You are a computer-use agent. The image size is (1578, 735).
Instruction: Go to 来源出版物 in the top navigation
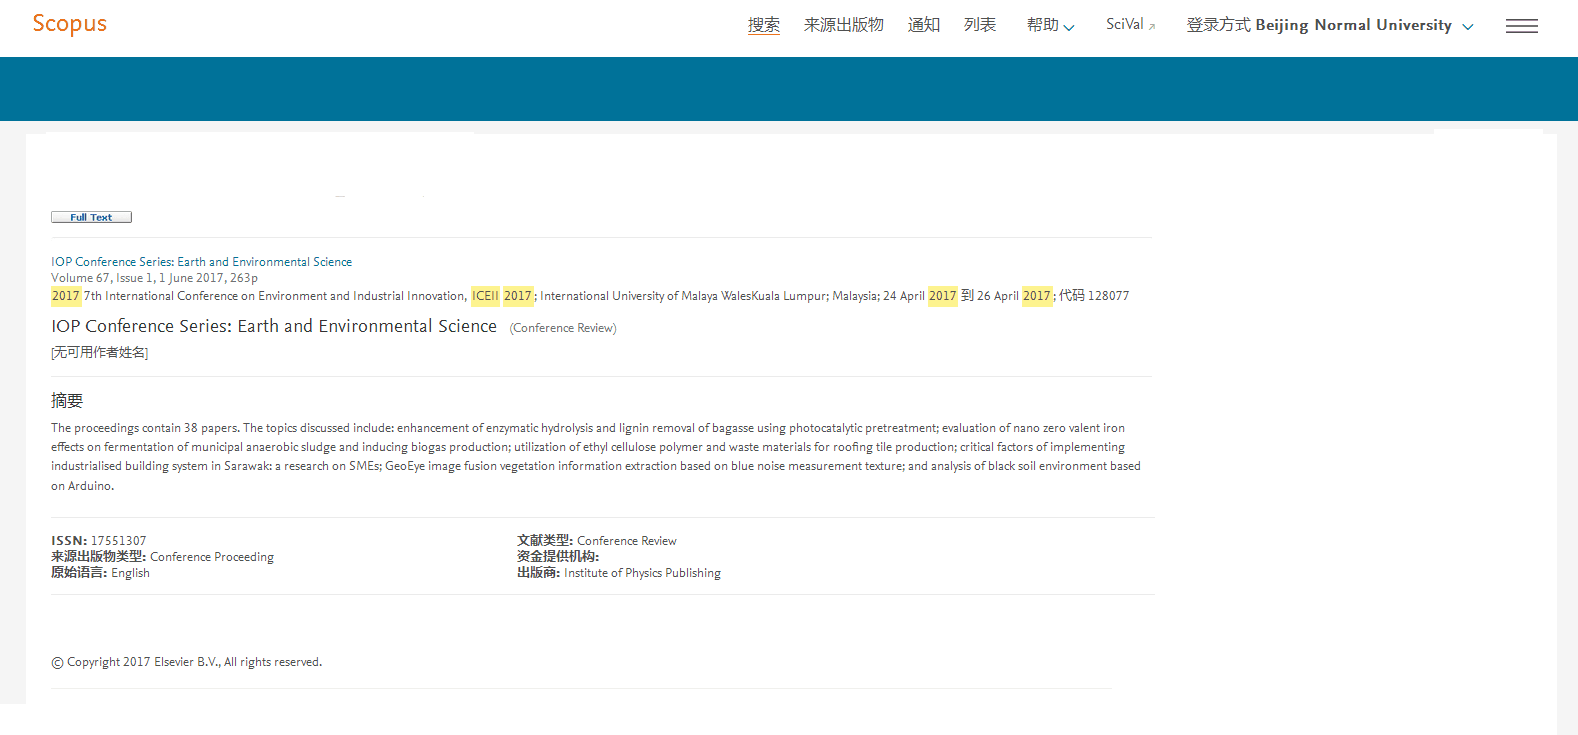coord(843,25)
